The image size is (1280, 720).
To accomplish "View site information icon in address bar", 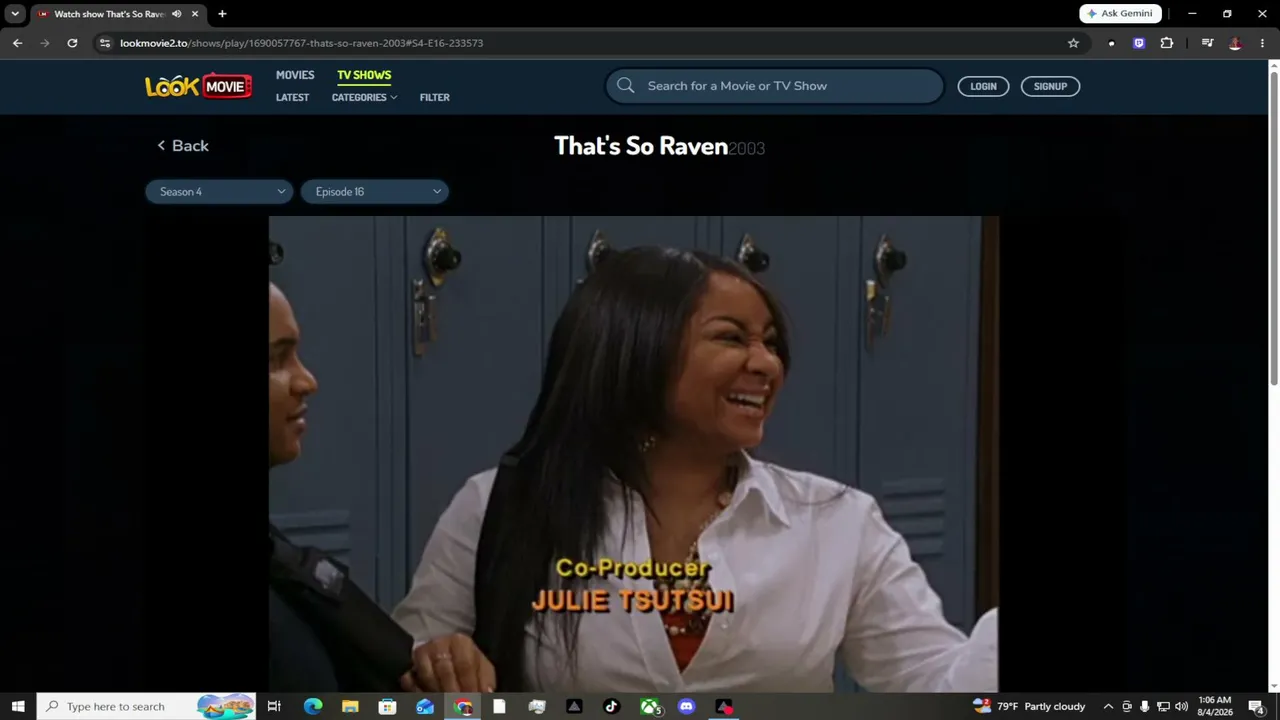I will coord(104,43).
